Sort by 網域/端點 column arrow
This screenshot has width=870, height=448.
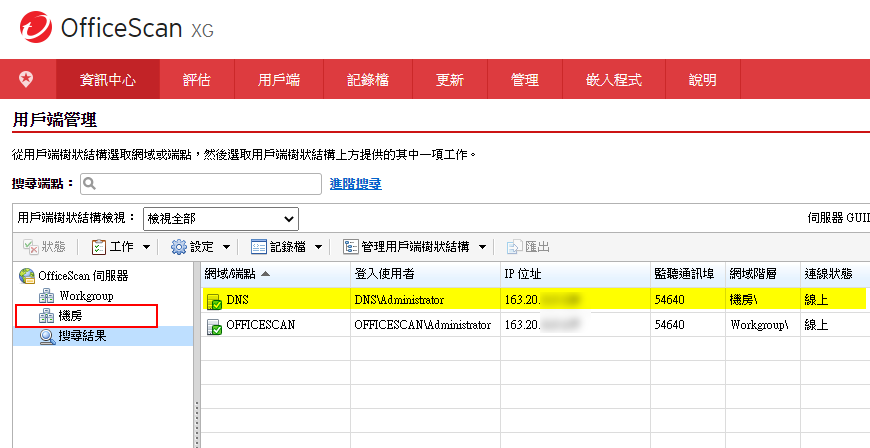tap(265, 274)
